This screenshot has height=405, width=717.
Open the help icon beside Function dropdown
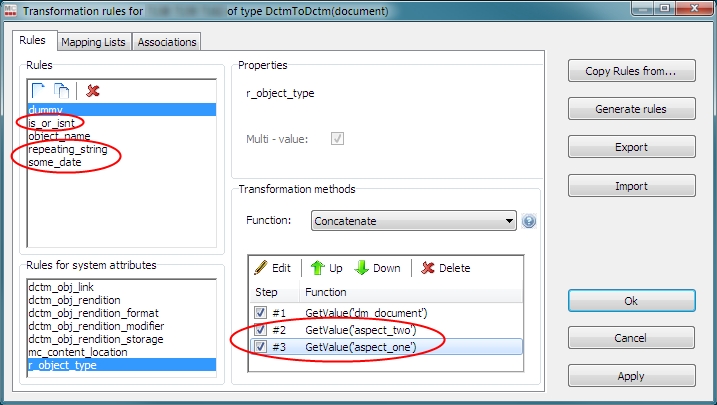(529, 220)
